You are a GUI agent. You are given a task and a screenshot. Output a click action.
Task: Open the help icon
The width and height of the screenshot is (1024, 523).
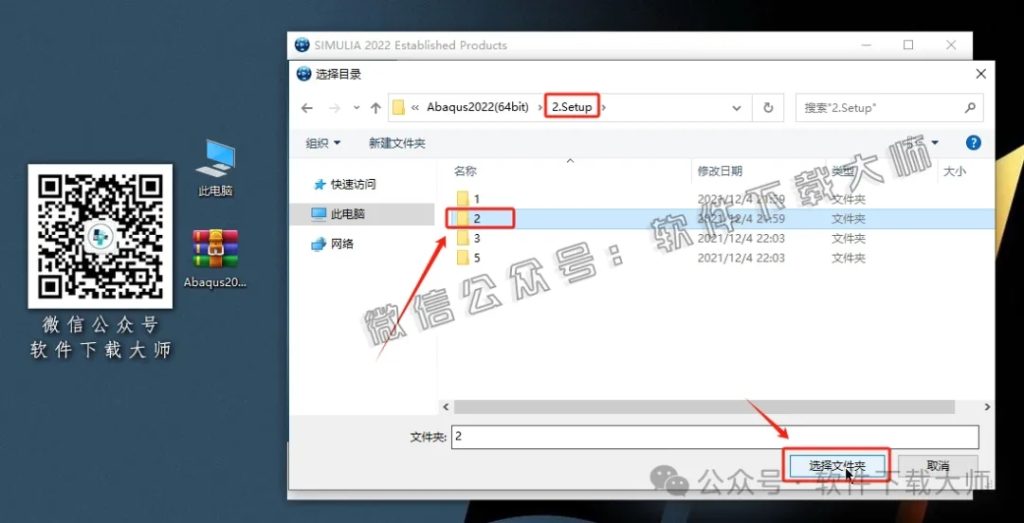pyautogui.click(x=973, y=143)
